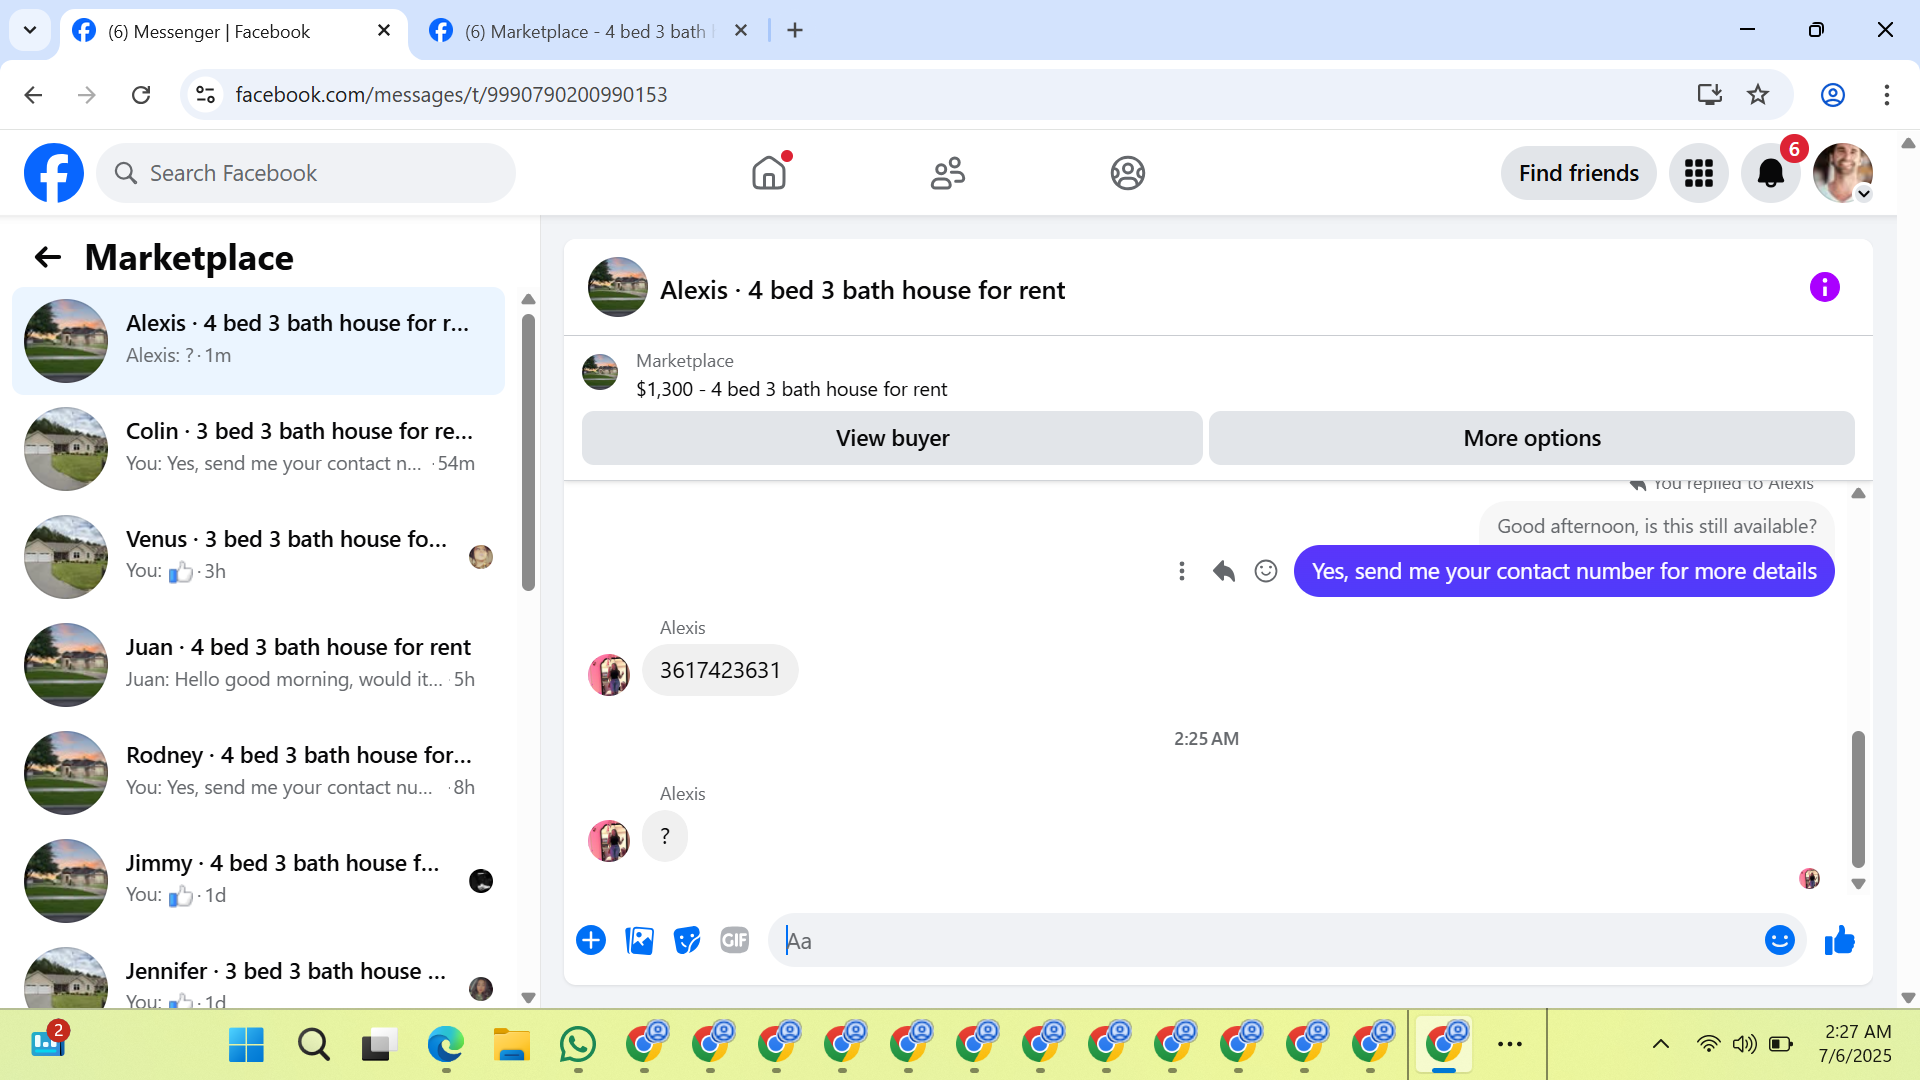Viewport: 1920px width, 1080px height.
Task: Open more actions plus icon
Action: (x=591, y=941)
